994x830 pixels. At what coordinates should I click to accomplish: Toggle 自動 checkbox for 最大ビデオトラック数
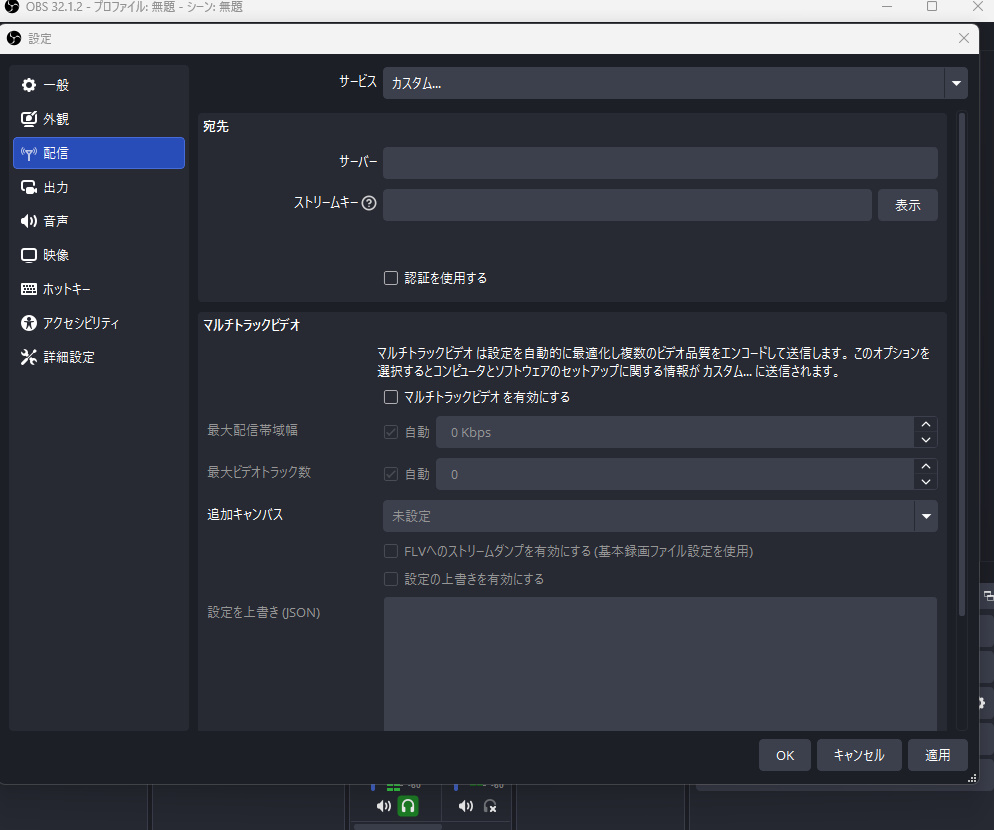pyautogui.click(x=391, y=474)
